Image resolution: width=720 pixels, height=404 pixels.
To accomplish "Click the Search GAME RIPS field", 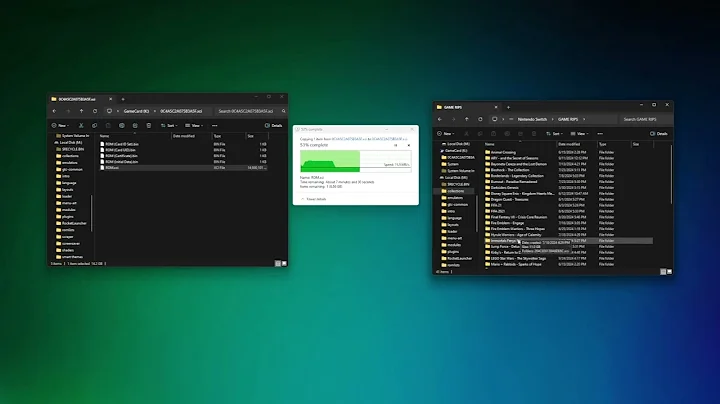I will click(x=646, y=119).
